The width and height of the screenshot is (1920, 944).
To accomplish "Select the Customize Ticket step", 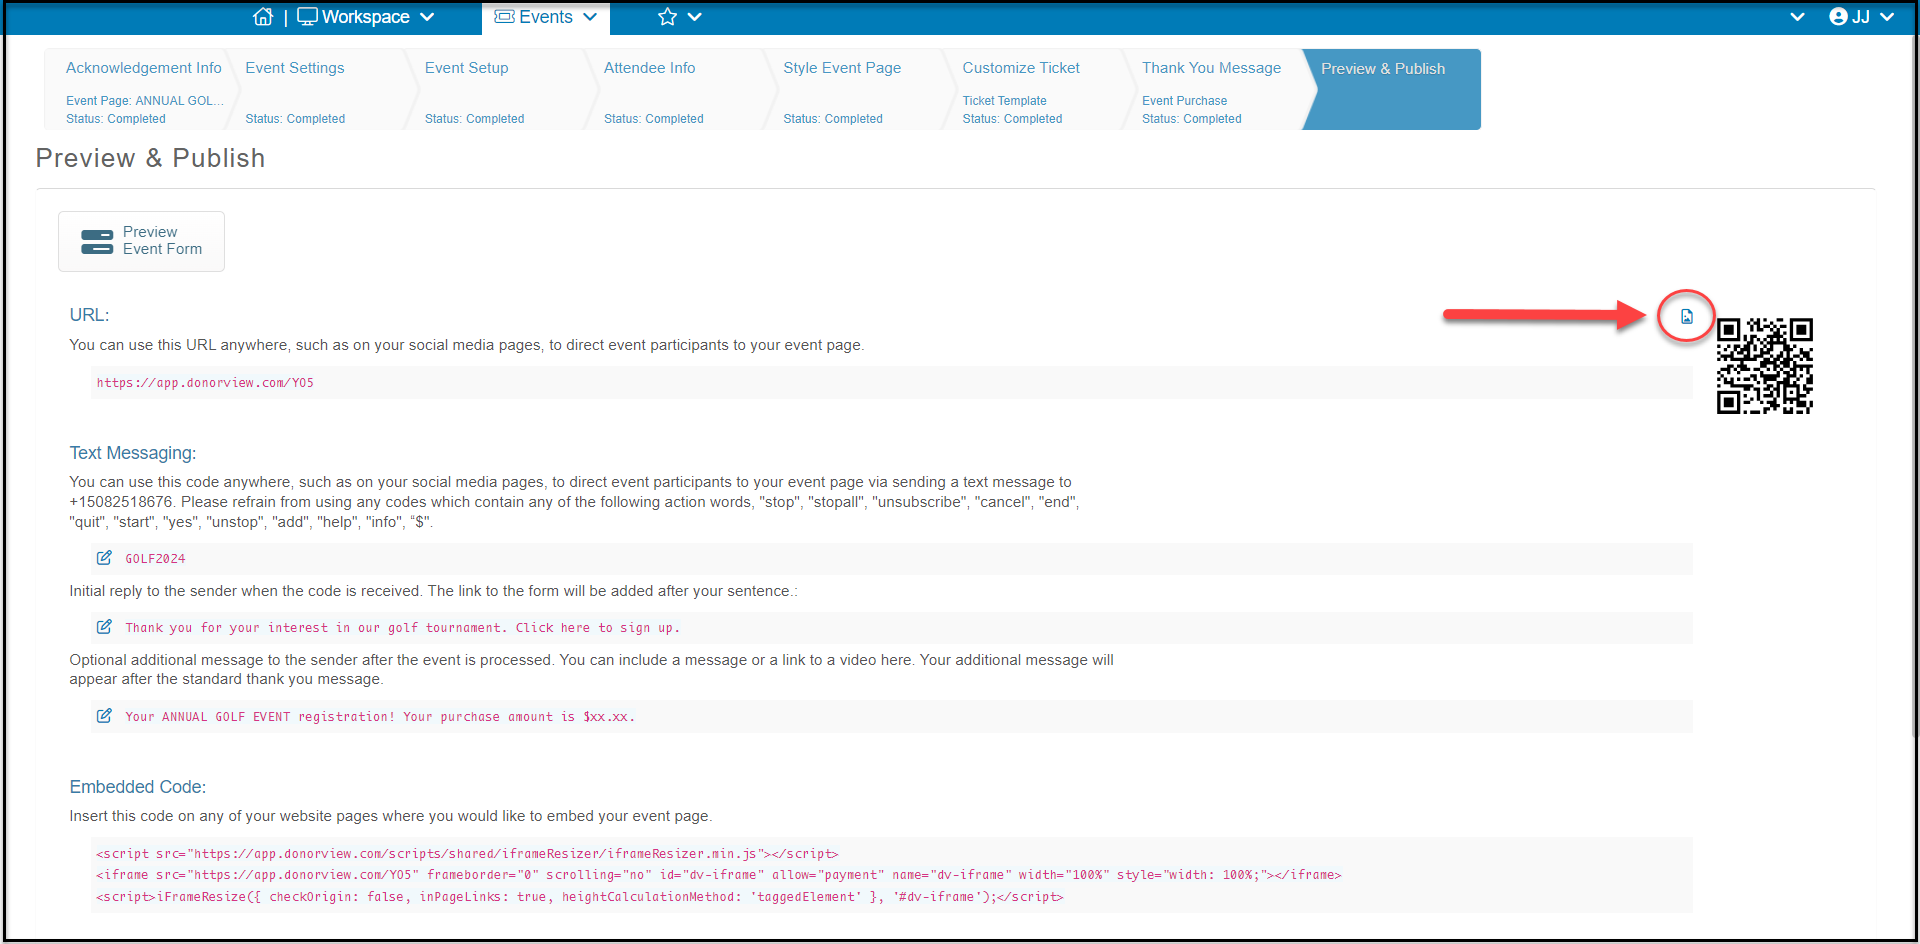I will (1031, 89).
